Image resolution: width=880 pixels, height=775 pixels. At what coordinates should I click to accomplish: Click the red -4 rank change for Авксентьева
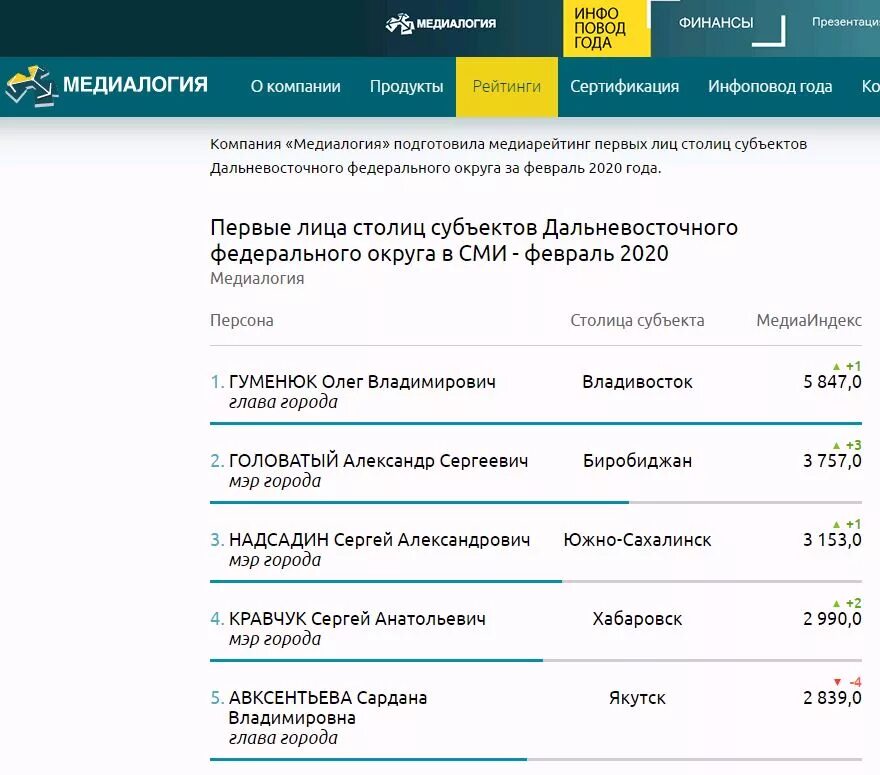coord(847,682)
